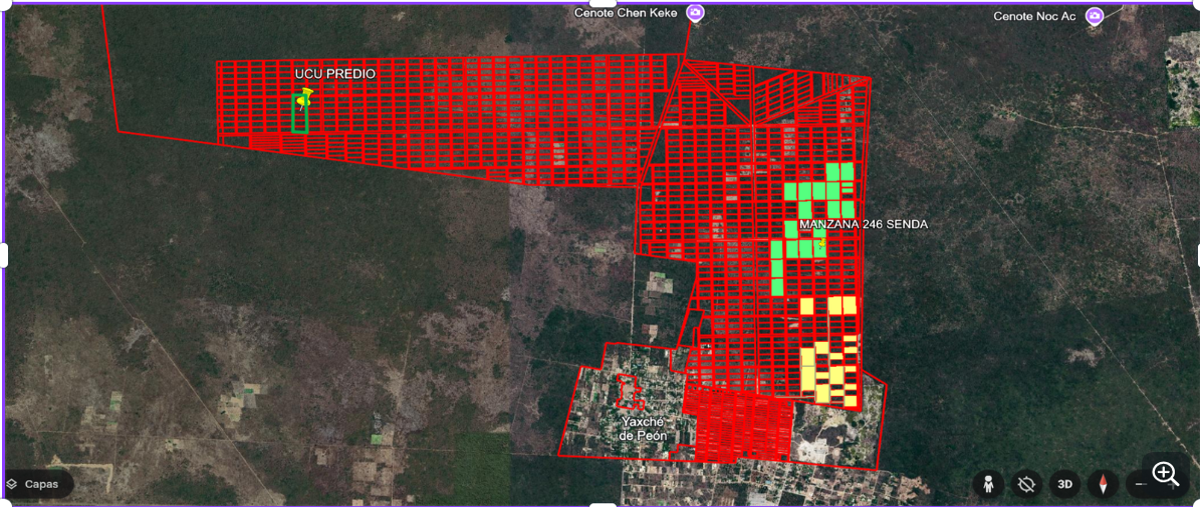Toggle the 3D view button
Viewport: 1200px width, 507px height.
click(1065, 485)
